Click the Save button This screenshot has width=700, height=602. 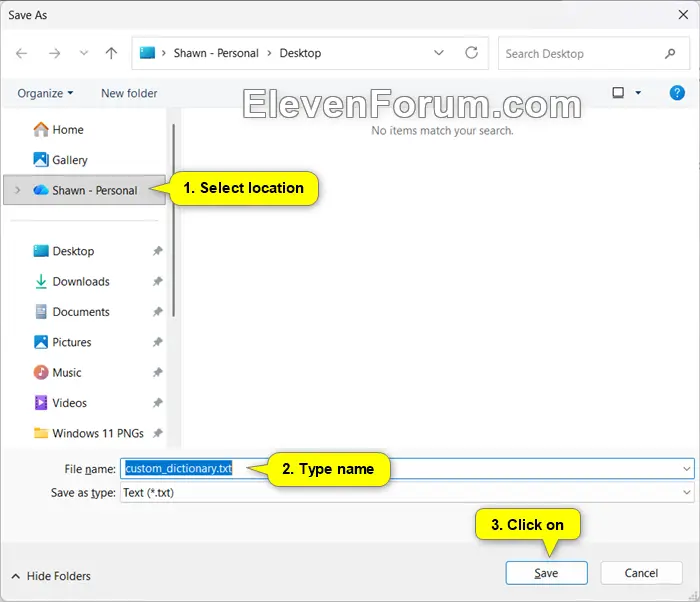click(546, 573)
